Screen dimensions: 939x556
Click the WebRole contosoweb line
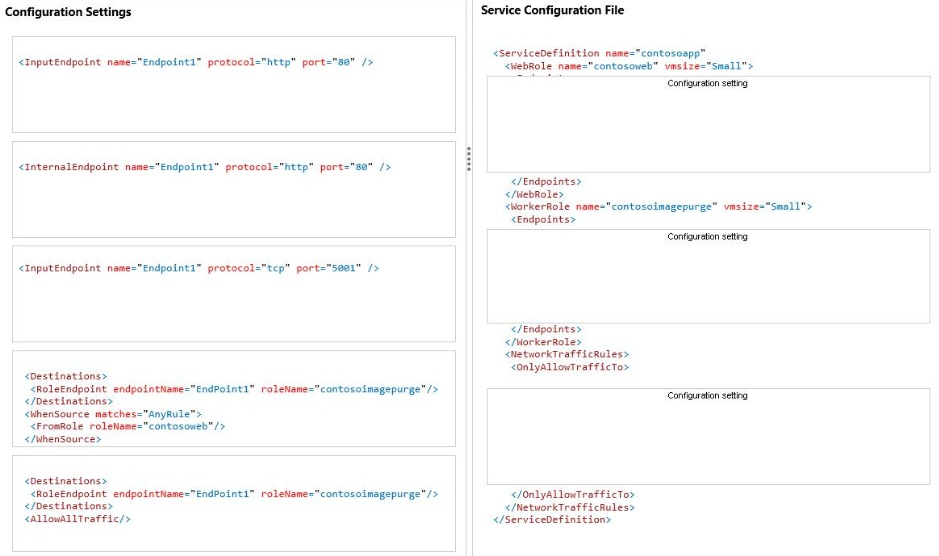click(629, 66)
